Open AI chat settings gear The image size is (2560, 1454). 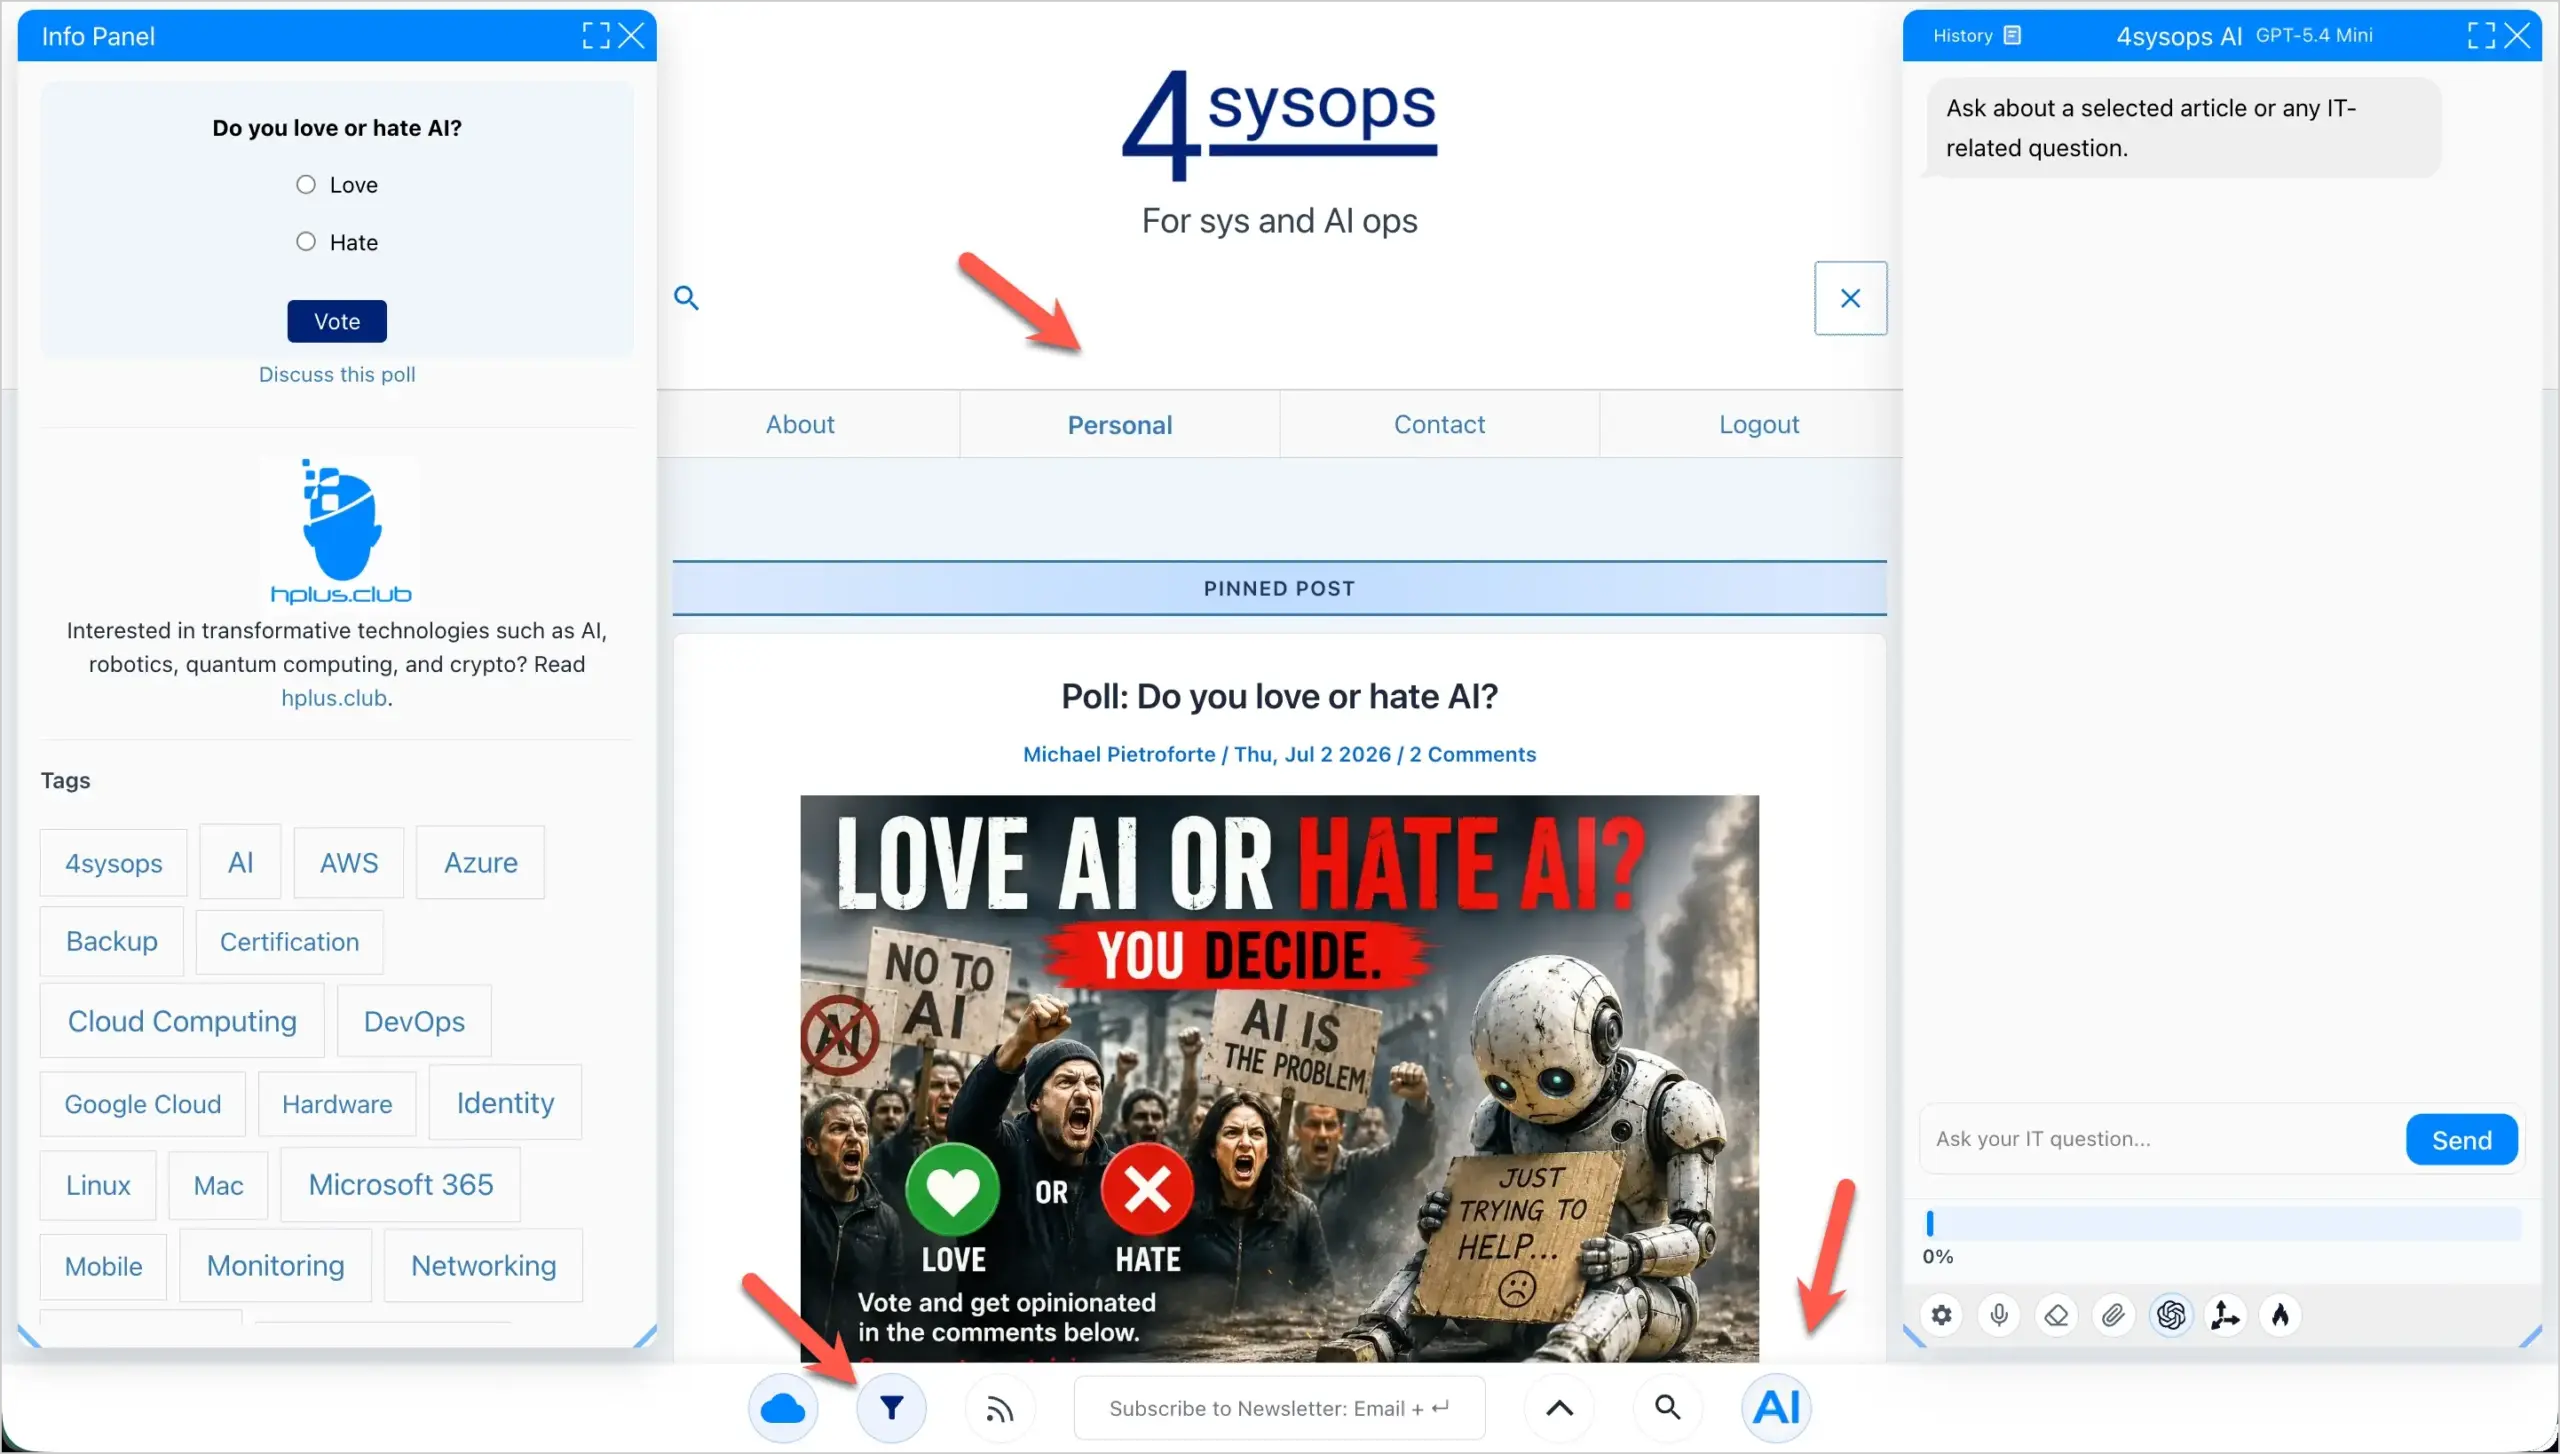[x=1941, y=1315]
